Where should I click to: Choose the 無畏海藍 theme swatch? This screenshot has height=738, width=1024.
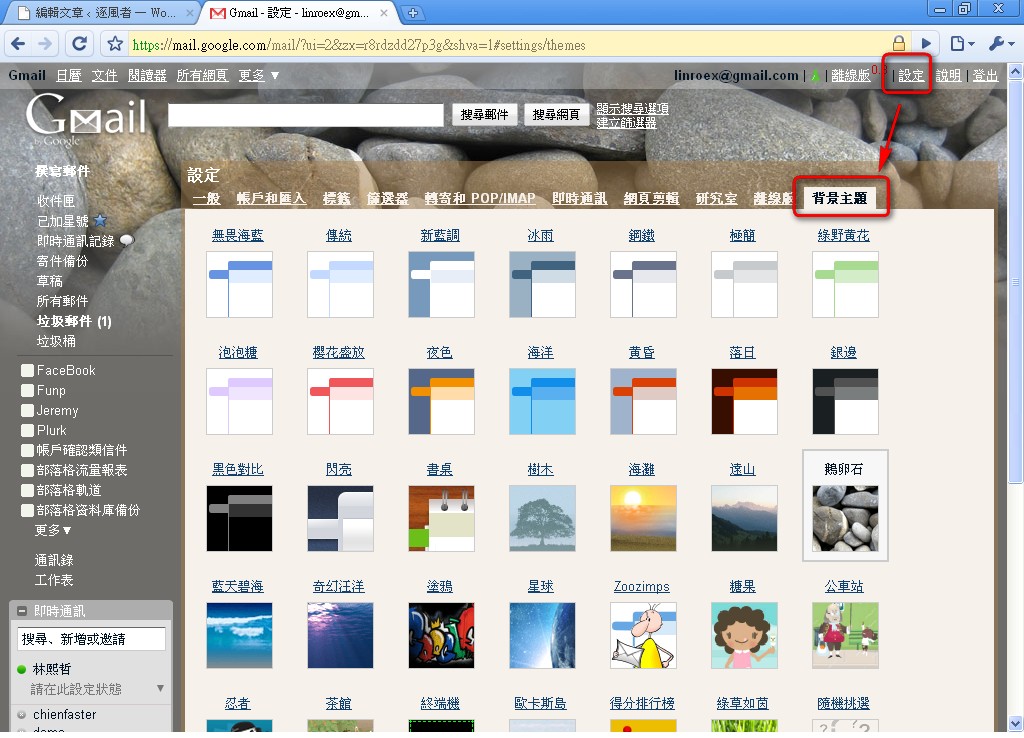click(239, 284)
